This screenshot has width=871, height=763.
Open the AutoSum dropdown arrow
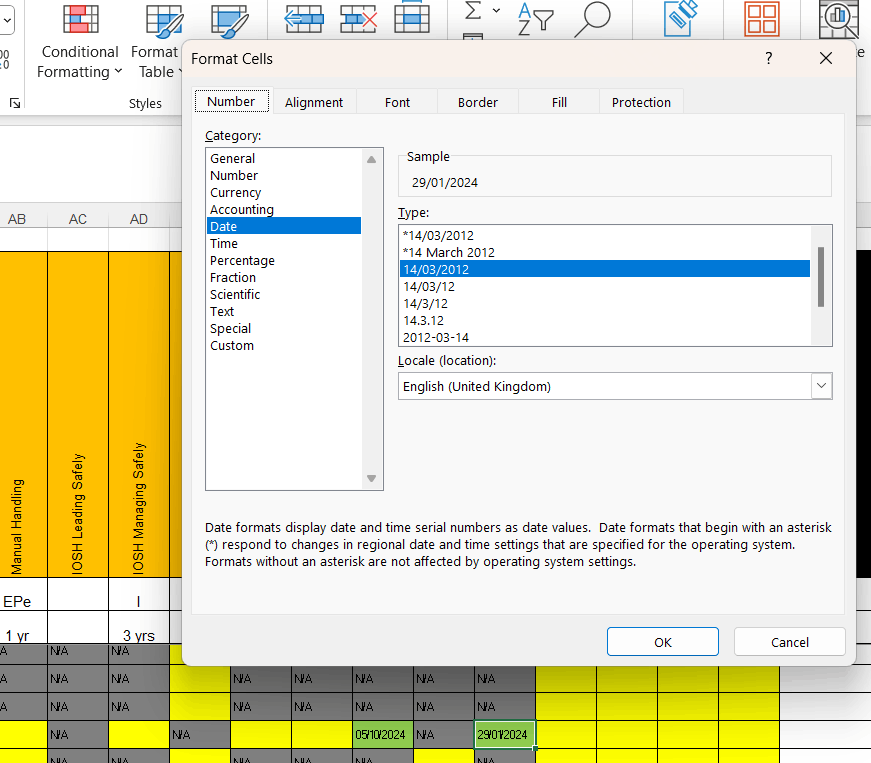click(x=496, y=10)
